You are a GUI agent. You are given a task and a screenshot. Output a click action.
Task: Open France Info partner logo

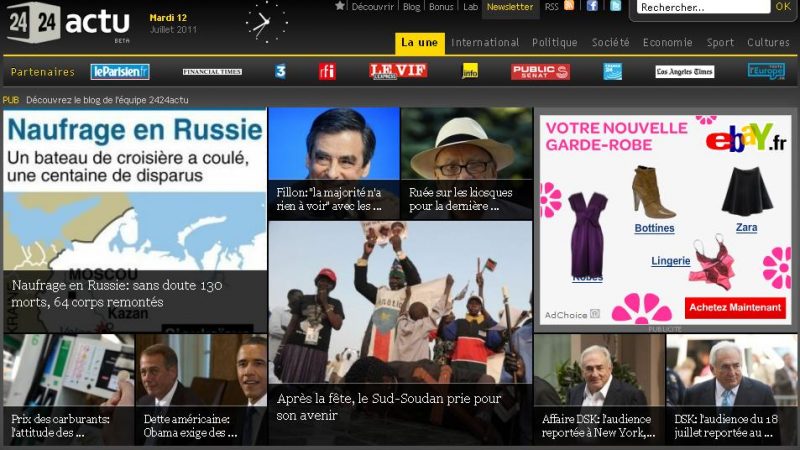pyautogui.click(x=470, y=71)
